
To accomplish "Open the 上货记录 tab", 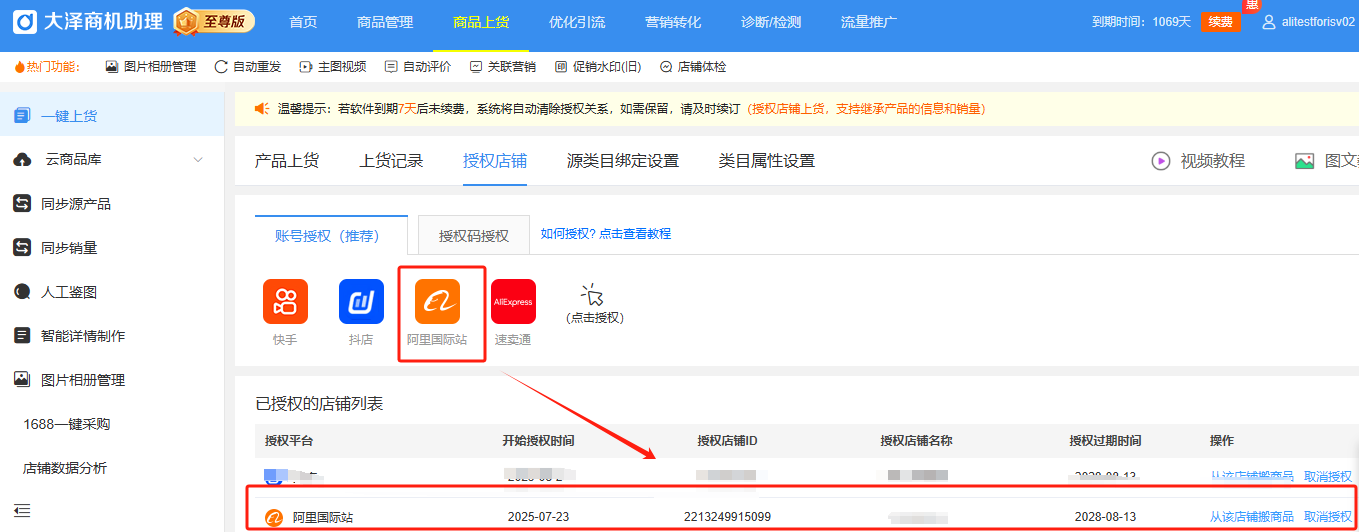I will pos(391,161).
